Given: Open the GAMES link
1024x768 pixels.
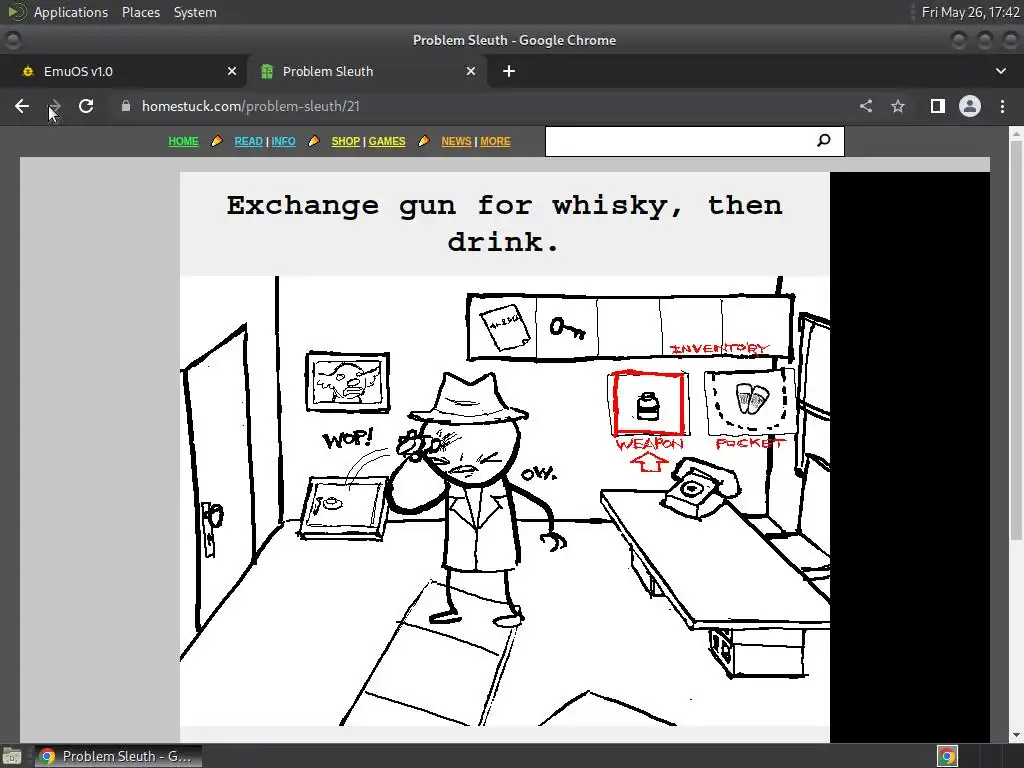Looking at the screenshot, I should pos(387,141).
